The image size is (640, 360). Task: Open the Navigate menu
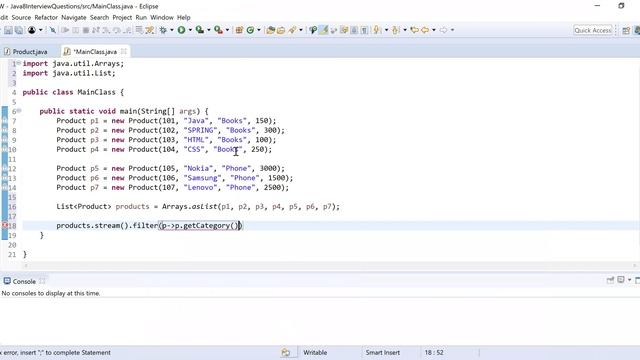(73, 18)
